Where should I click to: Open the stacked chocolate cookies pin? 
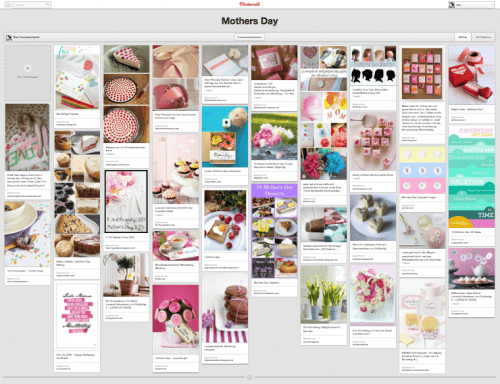click(x=225, y=308)
